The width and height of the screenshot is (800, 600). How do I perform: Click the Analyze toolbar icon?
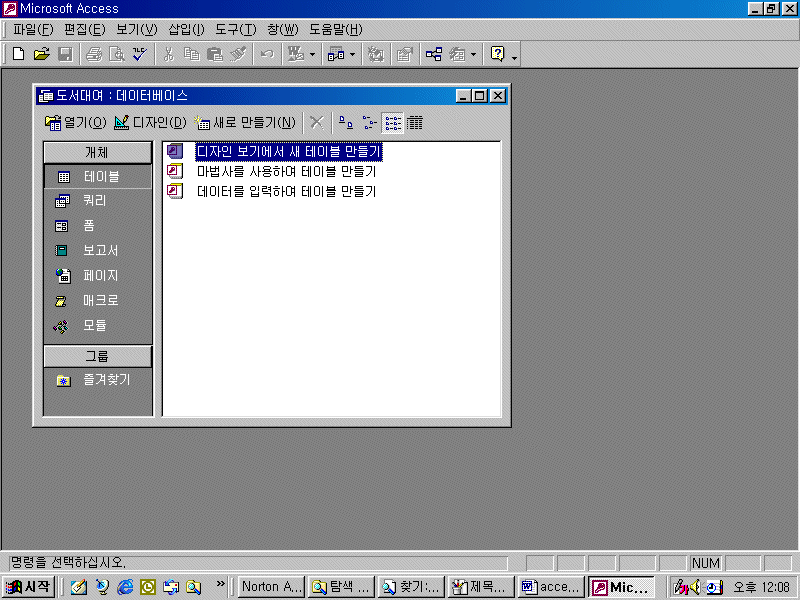click(336, 54)
